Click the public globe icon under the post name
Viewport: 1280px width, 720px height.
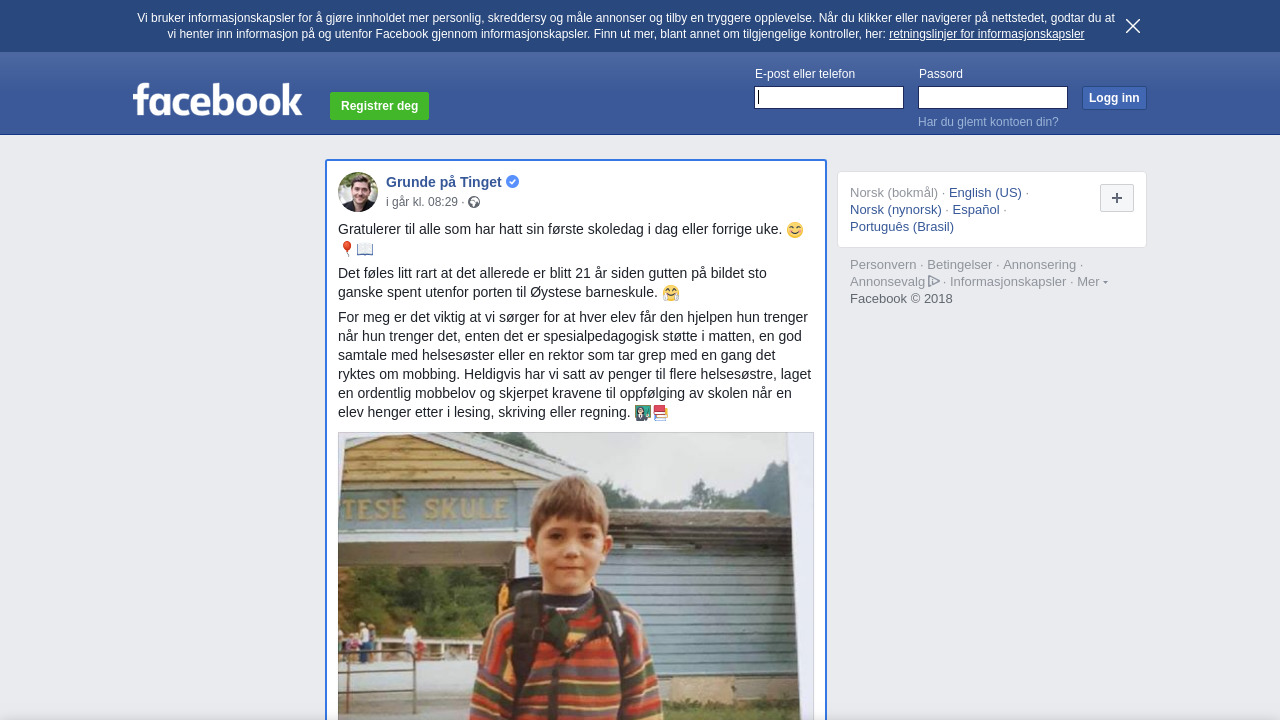click(x=474, y=202)
